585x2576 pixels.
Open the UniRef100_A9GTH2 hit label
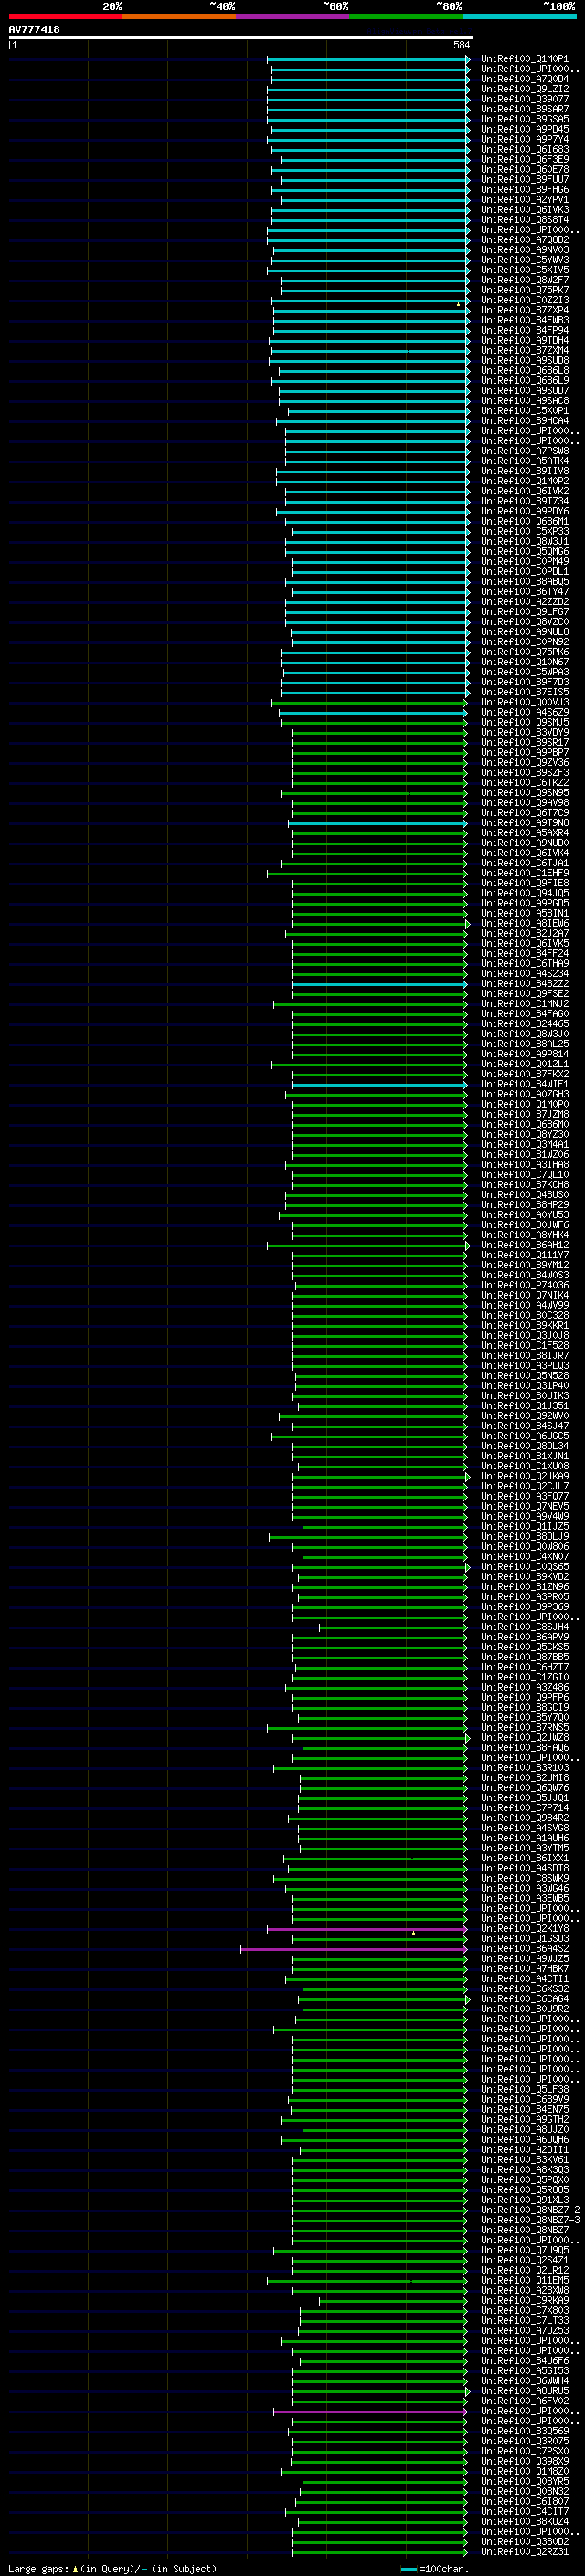tap(525, 2120)
